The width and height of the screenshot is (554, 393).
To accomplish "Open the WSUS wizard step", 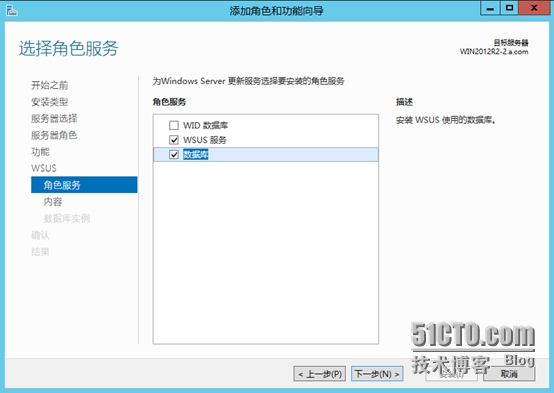I will point(44,168).
